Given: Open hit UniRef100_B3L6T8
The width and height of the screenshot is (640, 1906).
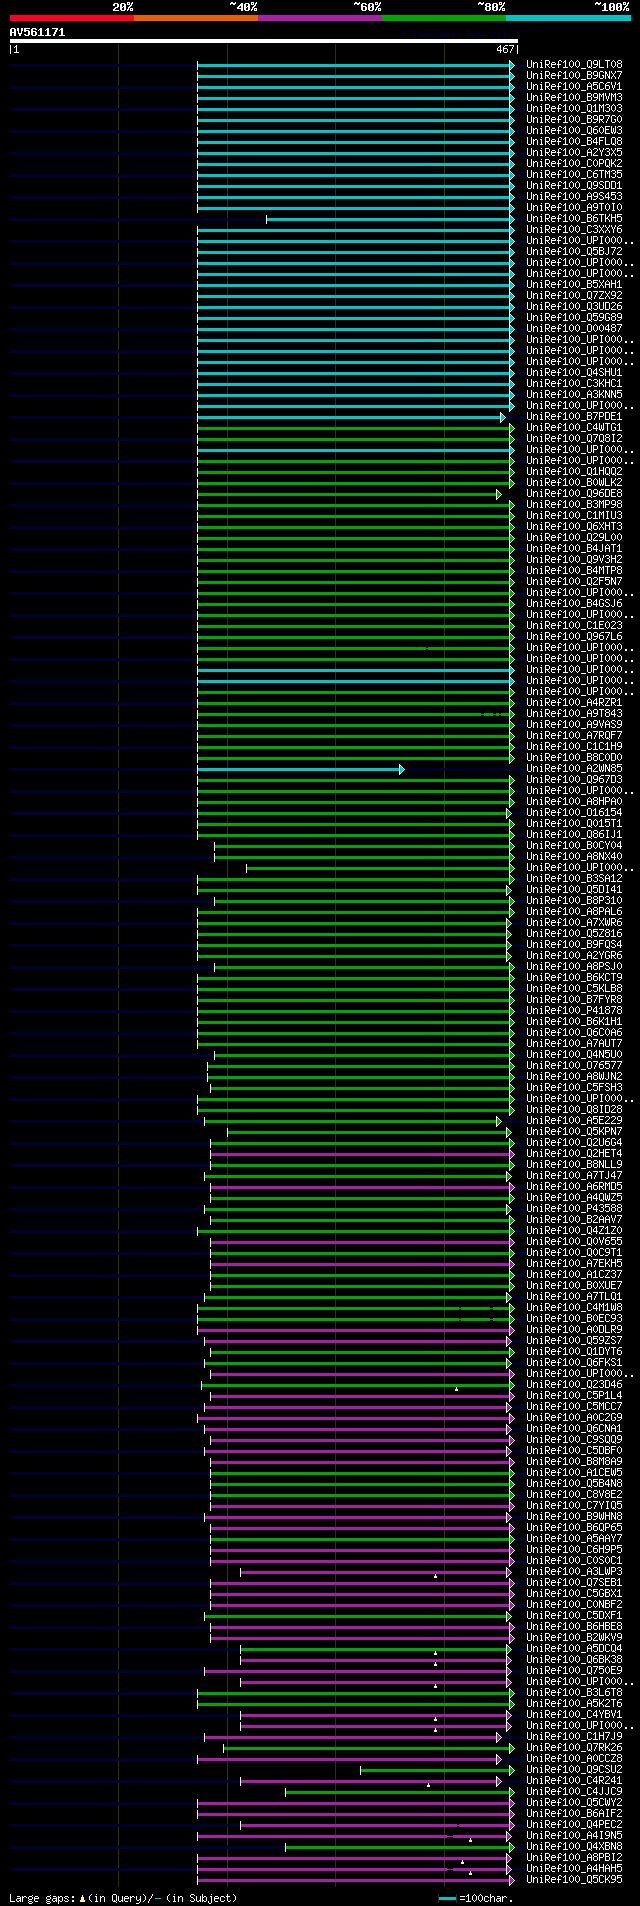Looking at the screenshot, I should (574, 1692).
